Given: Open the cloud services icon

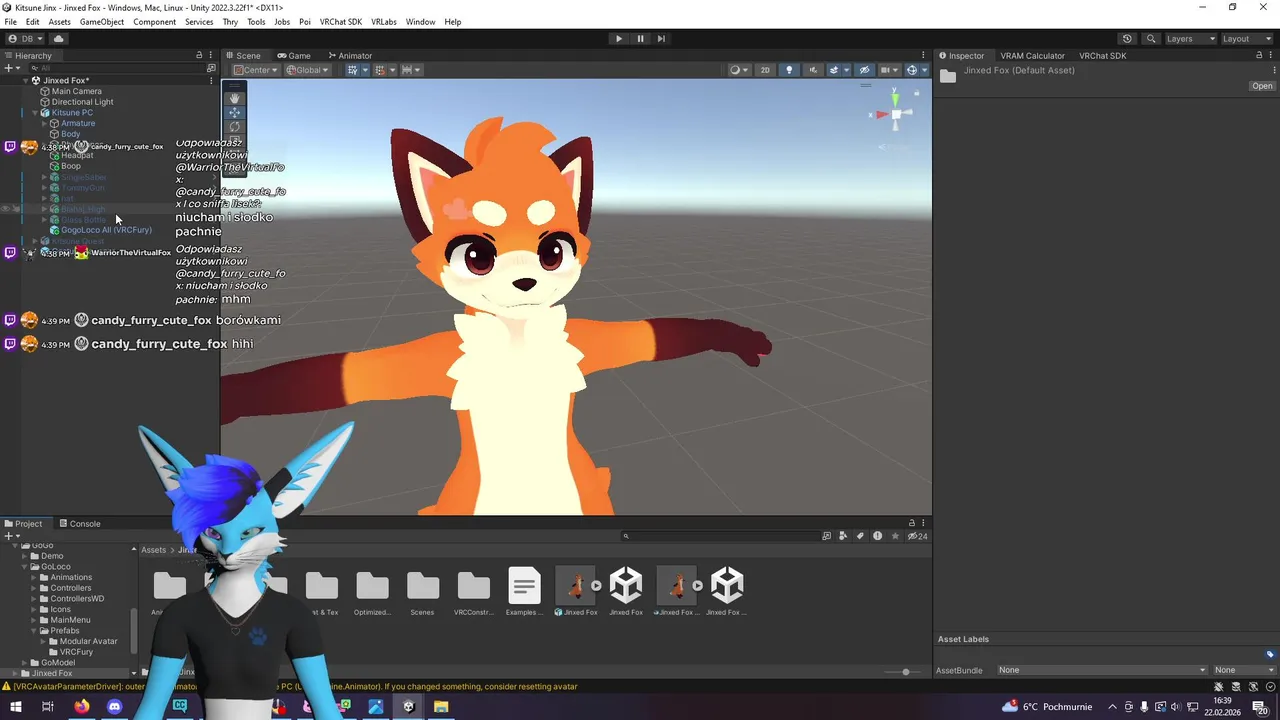Looking at the screenshot, I should pyautogui.click(x=58, y=39).
